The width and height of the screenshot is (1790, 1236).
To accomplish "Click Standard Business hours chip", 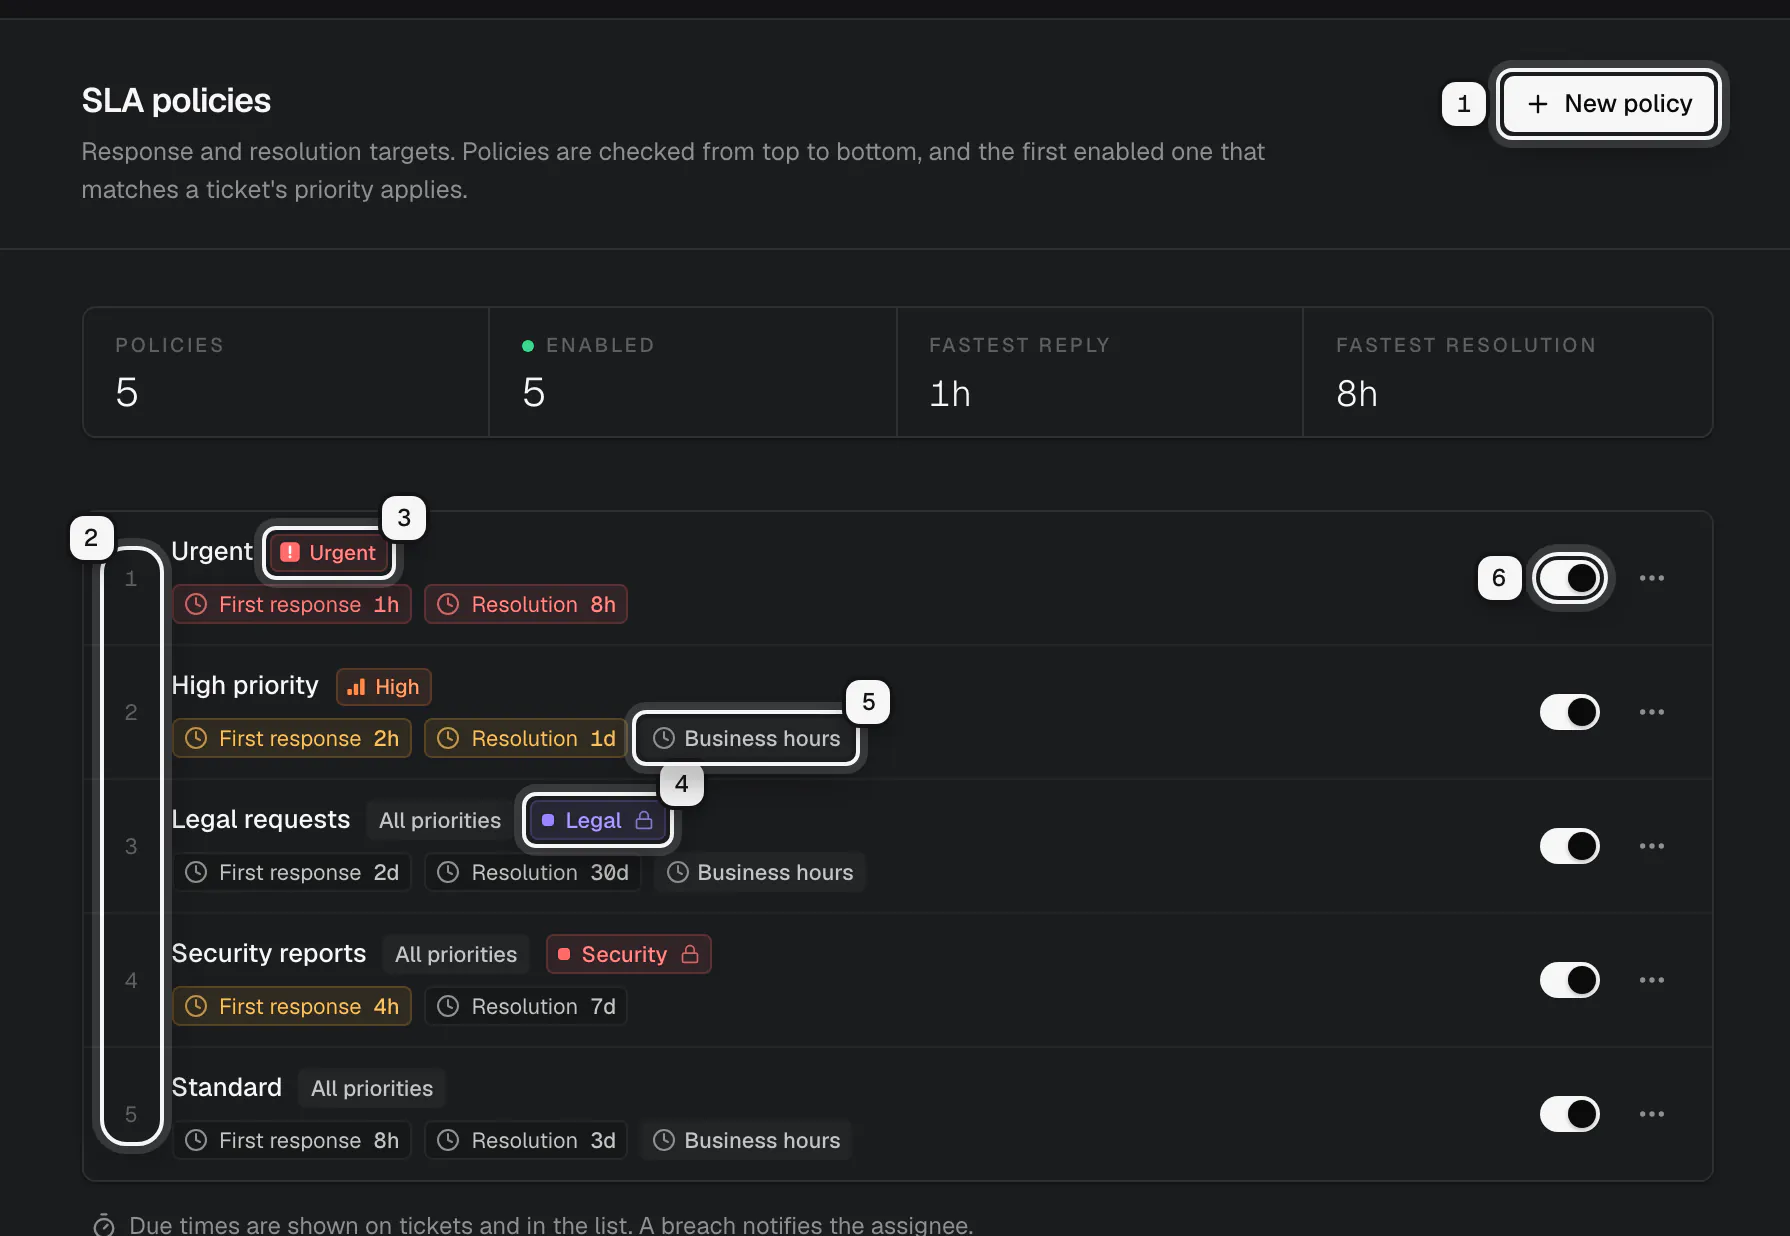I will click(746, 1140).
